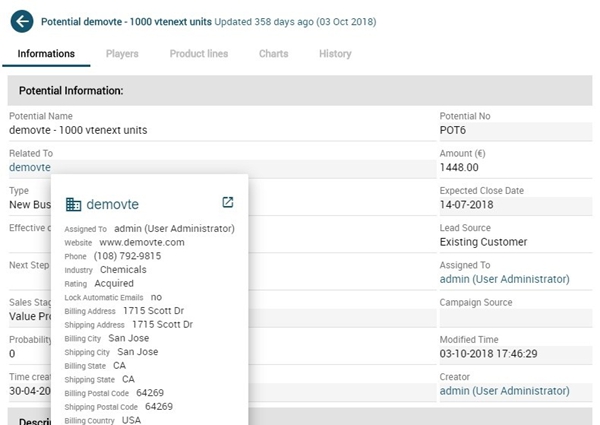This screenshot has height=425, width=600.
Task: Click the Potential Information section header
Action: click(300, 91)
